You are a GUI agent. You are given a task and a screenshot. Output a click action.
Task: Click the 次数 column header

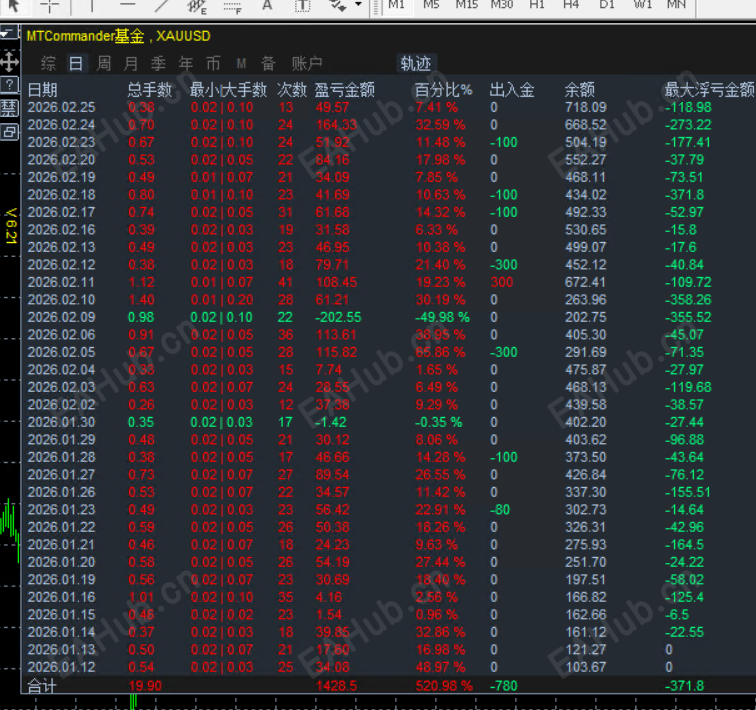click(292, 90)
